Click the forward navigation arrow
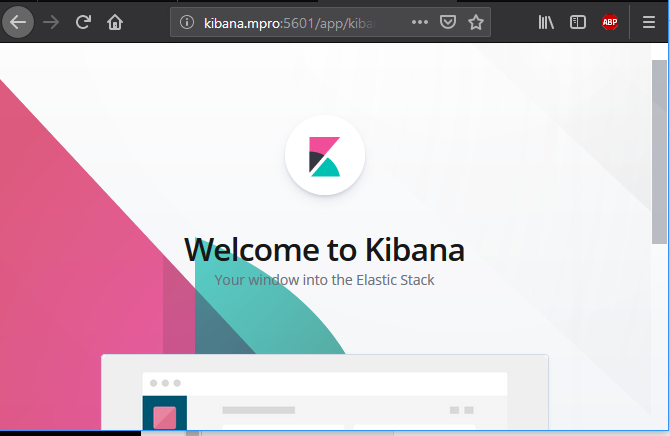 (51, 22)
